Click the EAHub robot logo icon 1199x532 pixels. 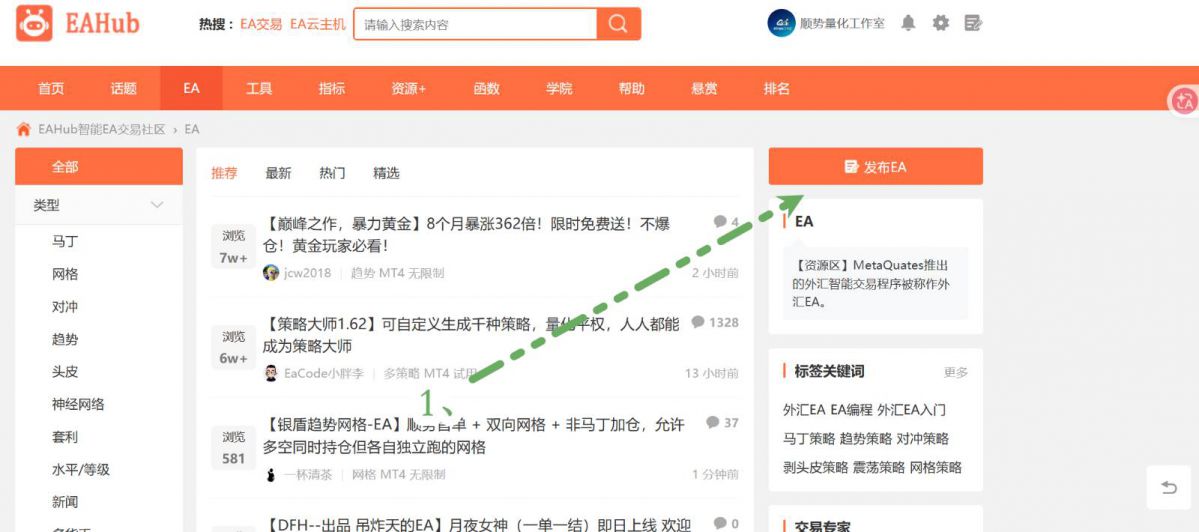(34, 24)
